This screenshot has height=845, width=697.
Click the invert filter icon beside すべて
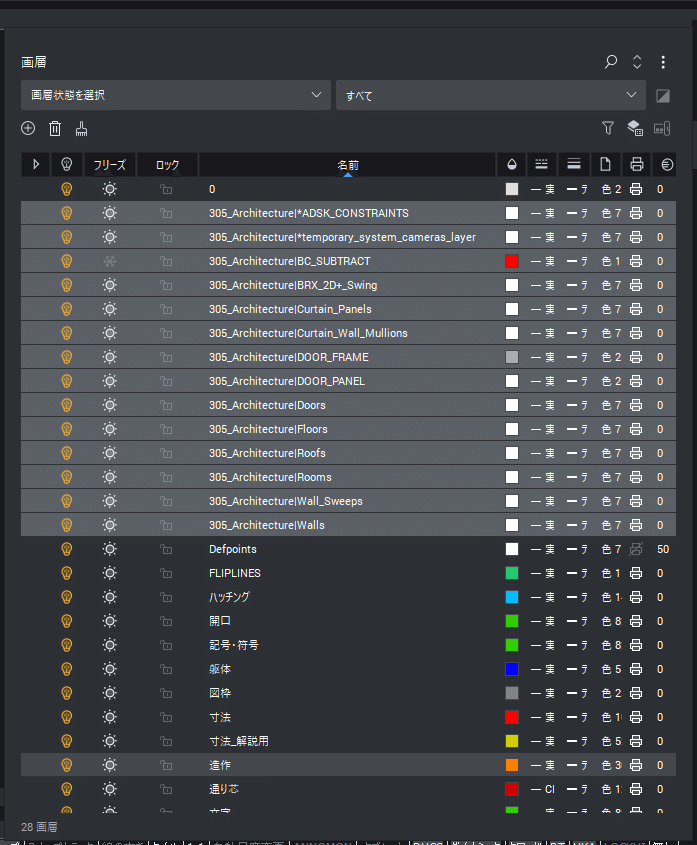(662, 96)
